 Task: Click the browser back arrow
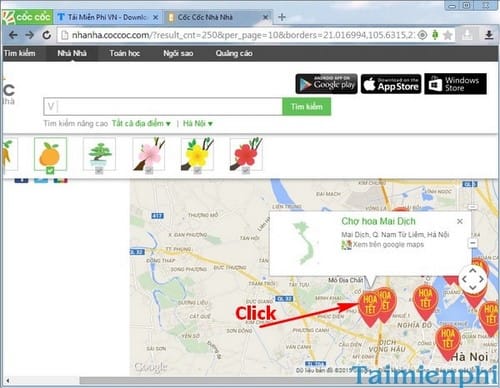[x=13, y=35]
